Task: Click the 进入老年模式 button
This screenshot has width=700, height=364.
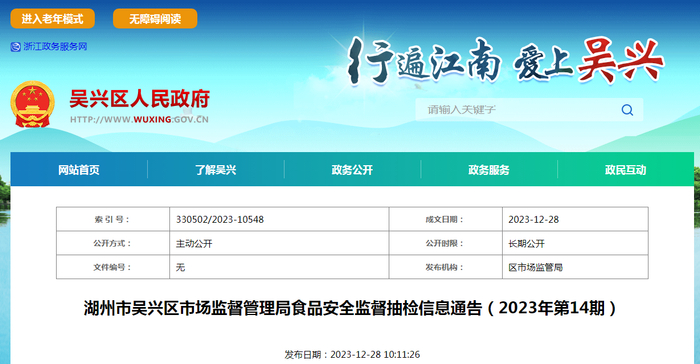Action: click(x=53, y=19)
